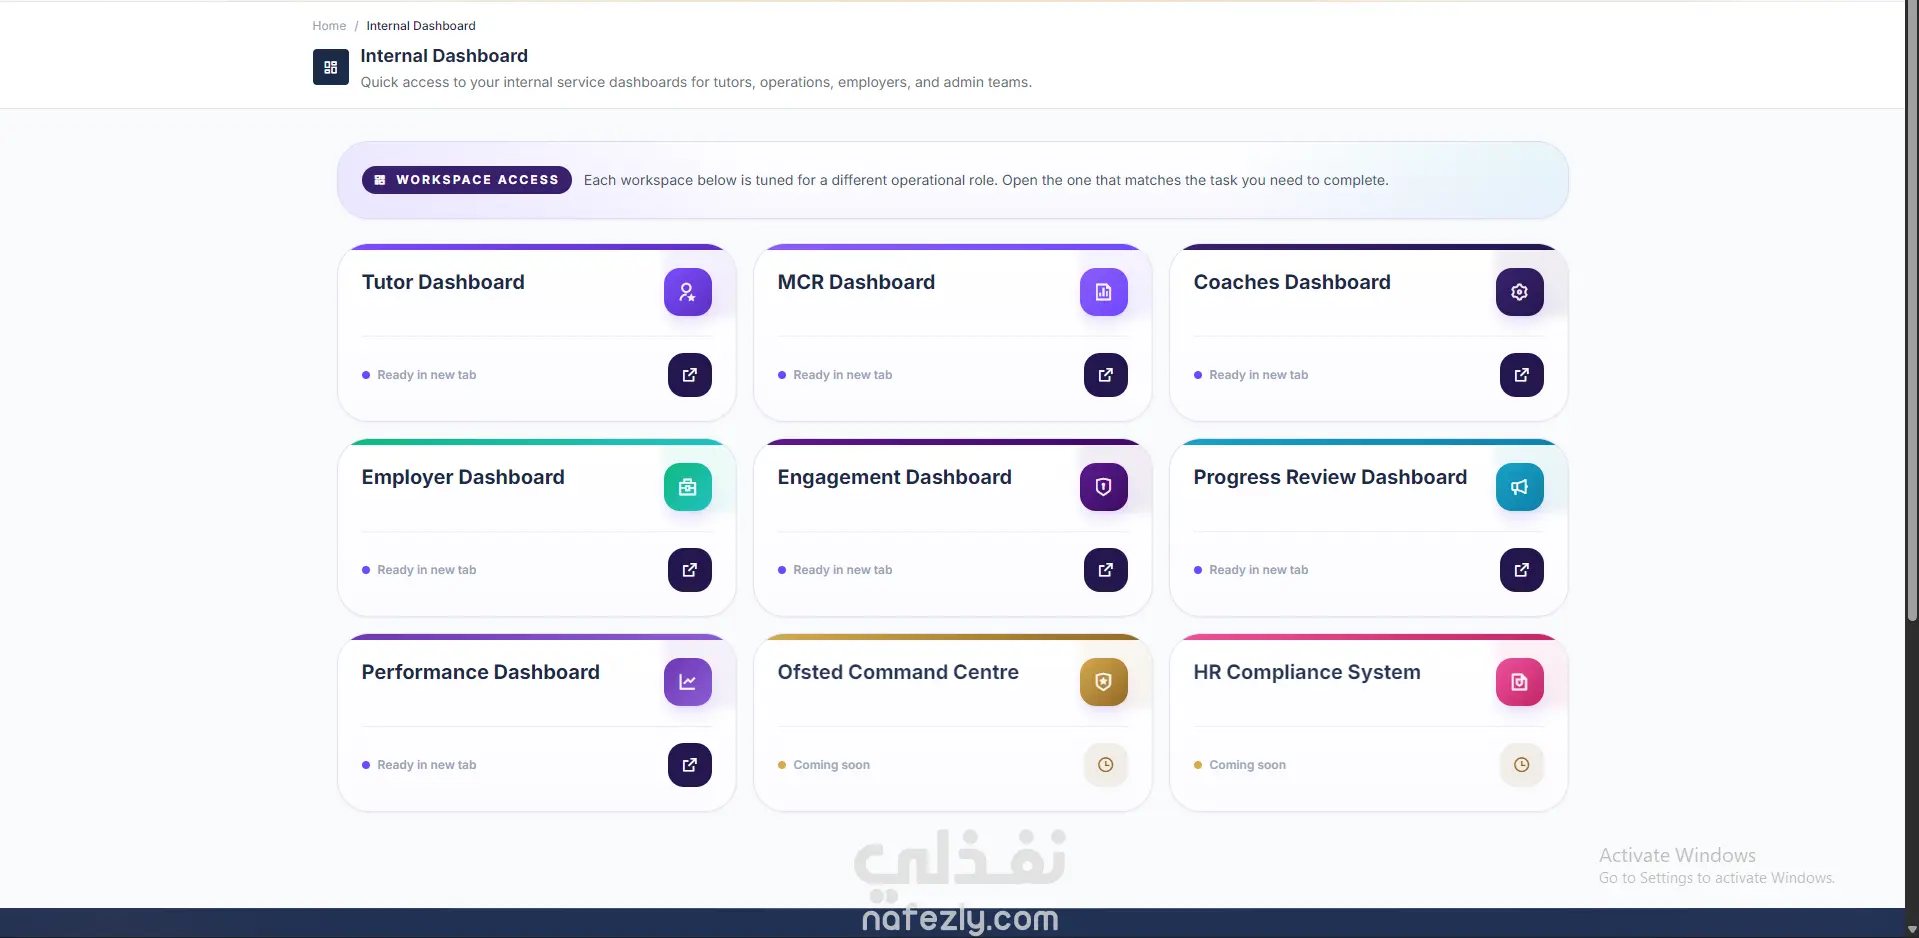
Task: Click 'Coming soon' under Ofsted Command Centre
Action: [x=832, y=765]
